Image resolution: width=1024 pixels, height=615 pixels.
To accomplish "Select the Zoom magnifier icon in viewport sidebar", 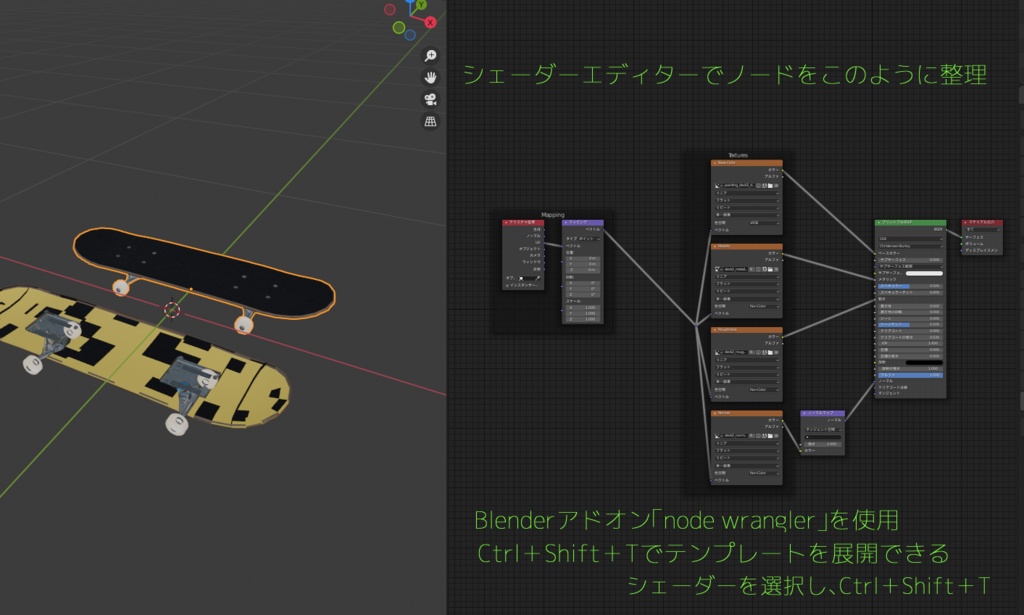I will [x=431, y=55].
